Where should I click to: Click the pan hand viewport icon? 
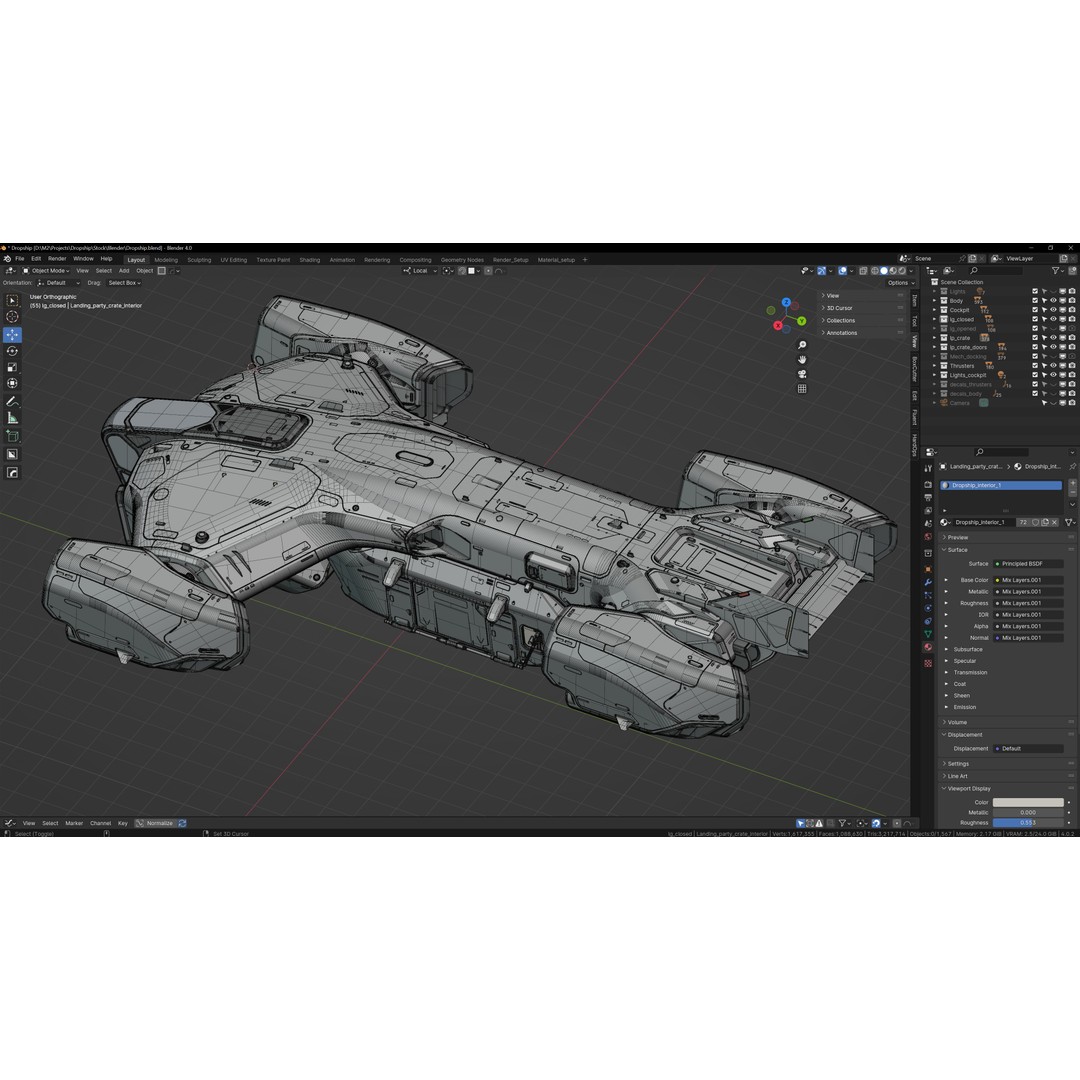tap(802, 360)
